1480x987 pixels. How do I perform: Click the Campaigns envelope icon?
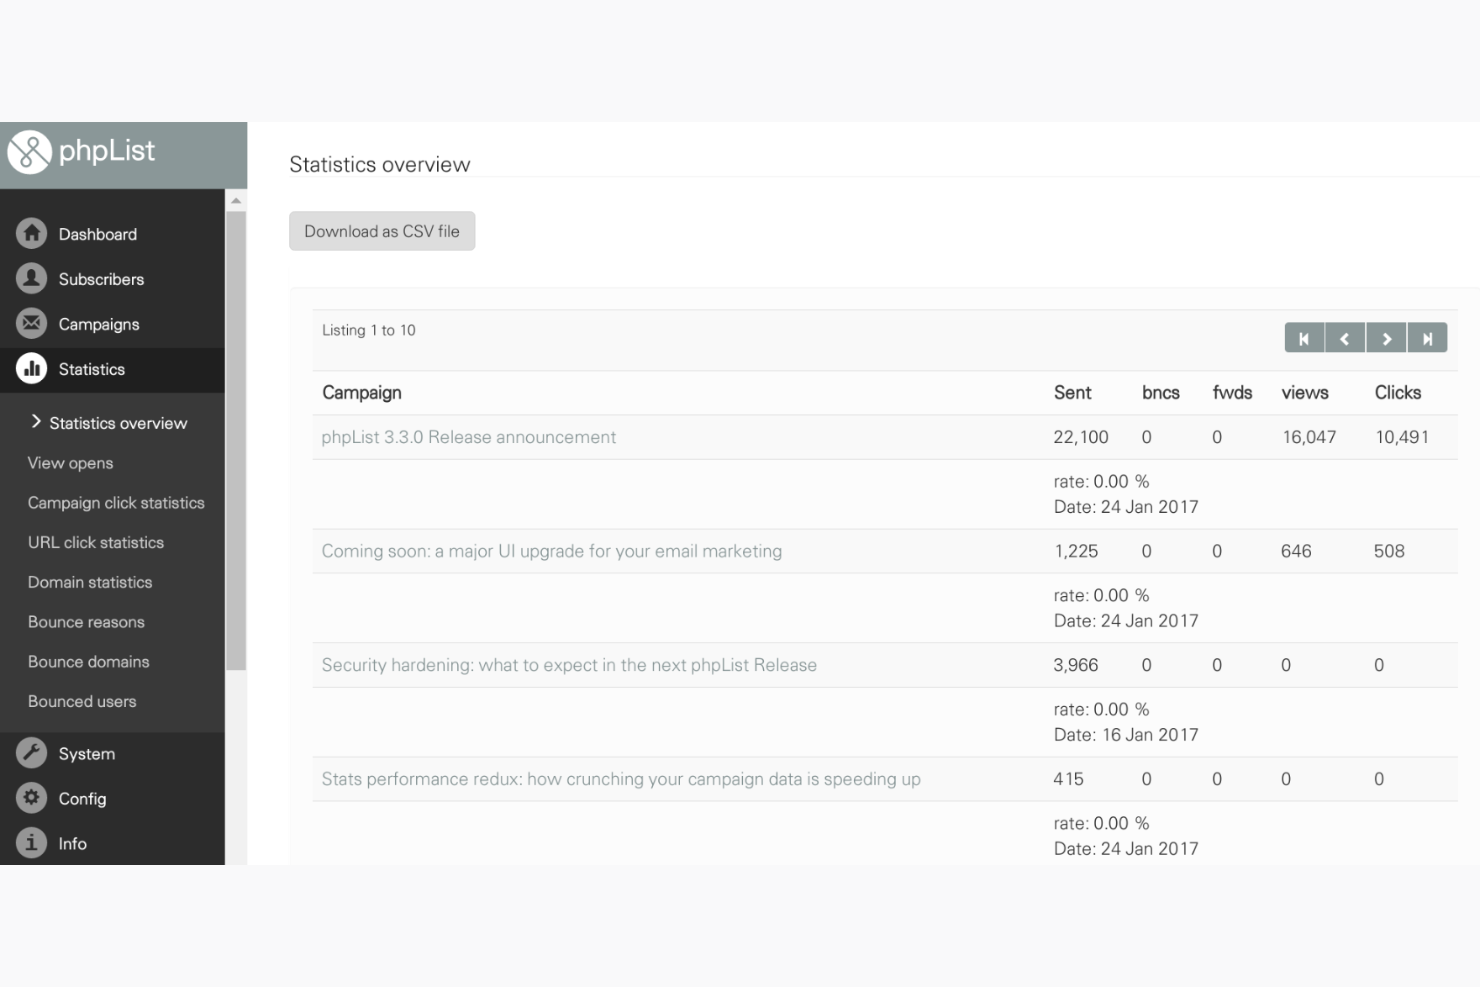point(32,324)
